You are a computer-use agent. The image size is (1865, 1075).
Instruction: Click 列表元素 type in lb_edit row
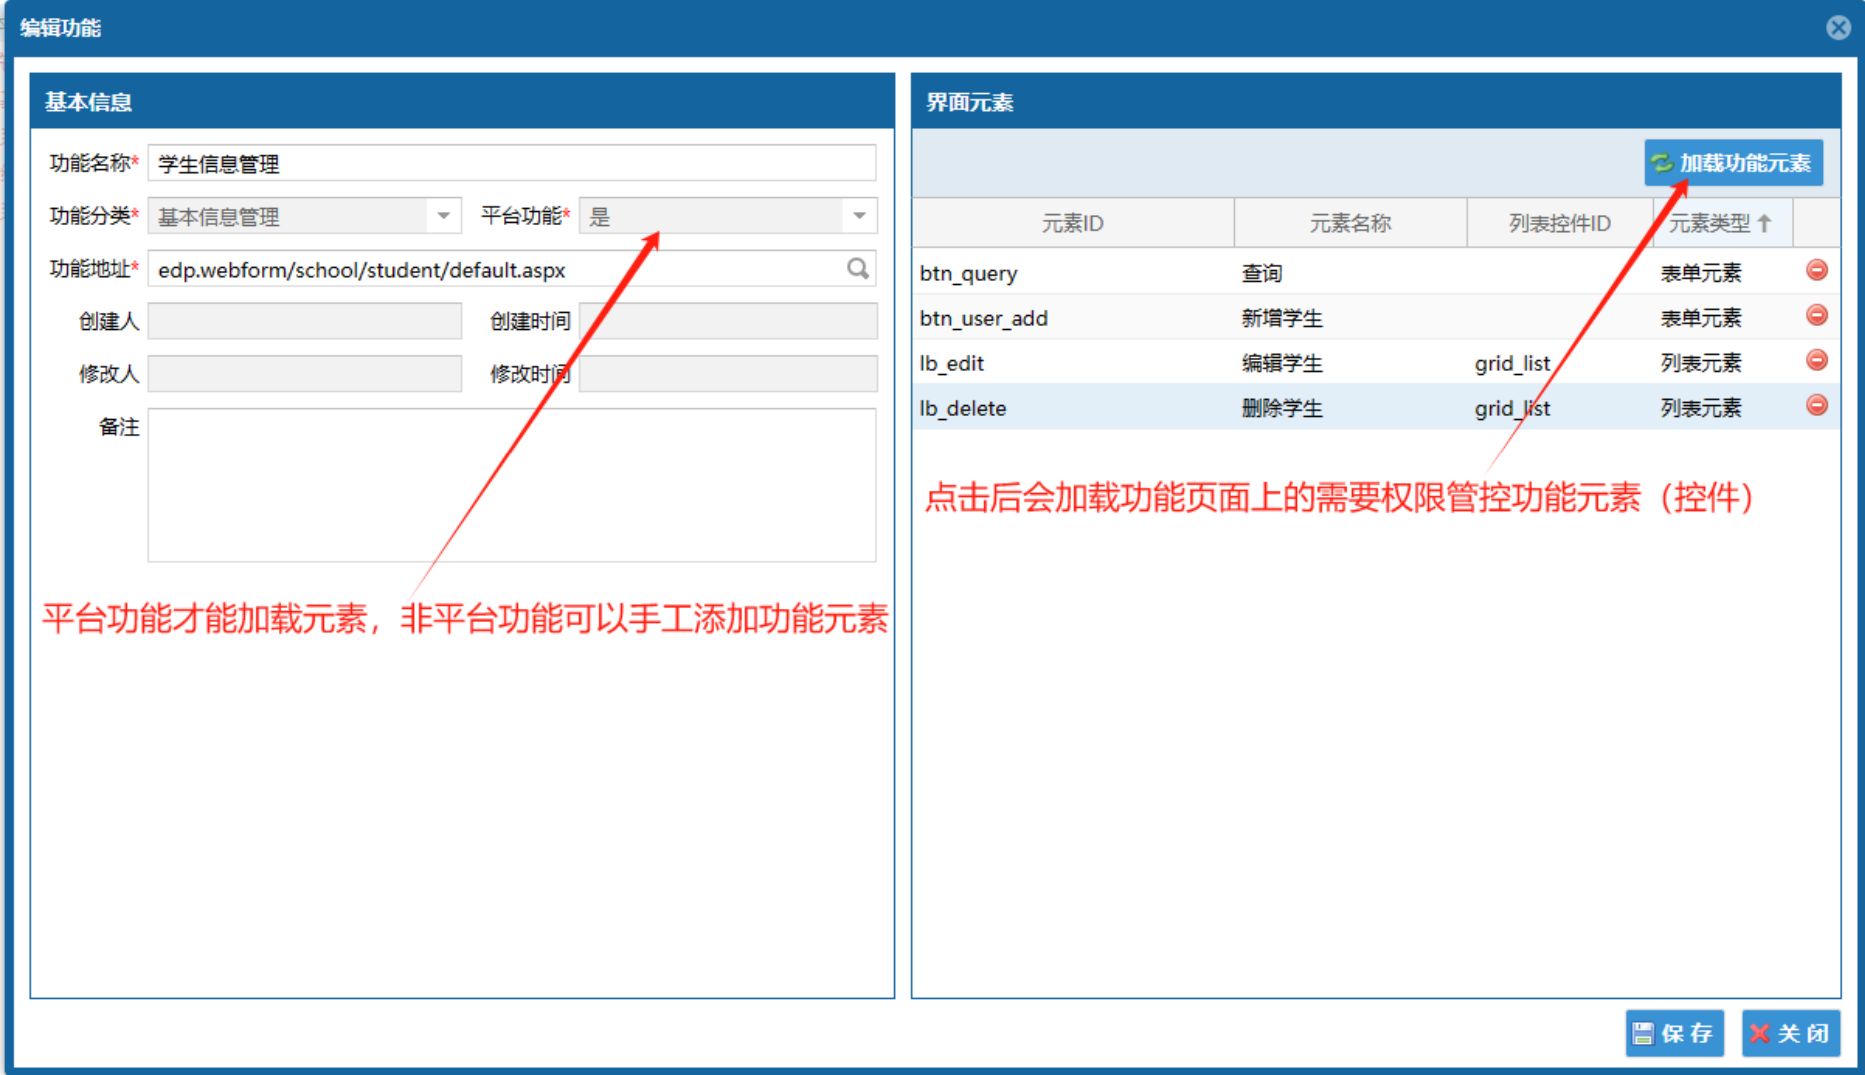pos(1701,363)
